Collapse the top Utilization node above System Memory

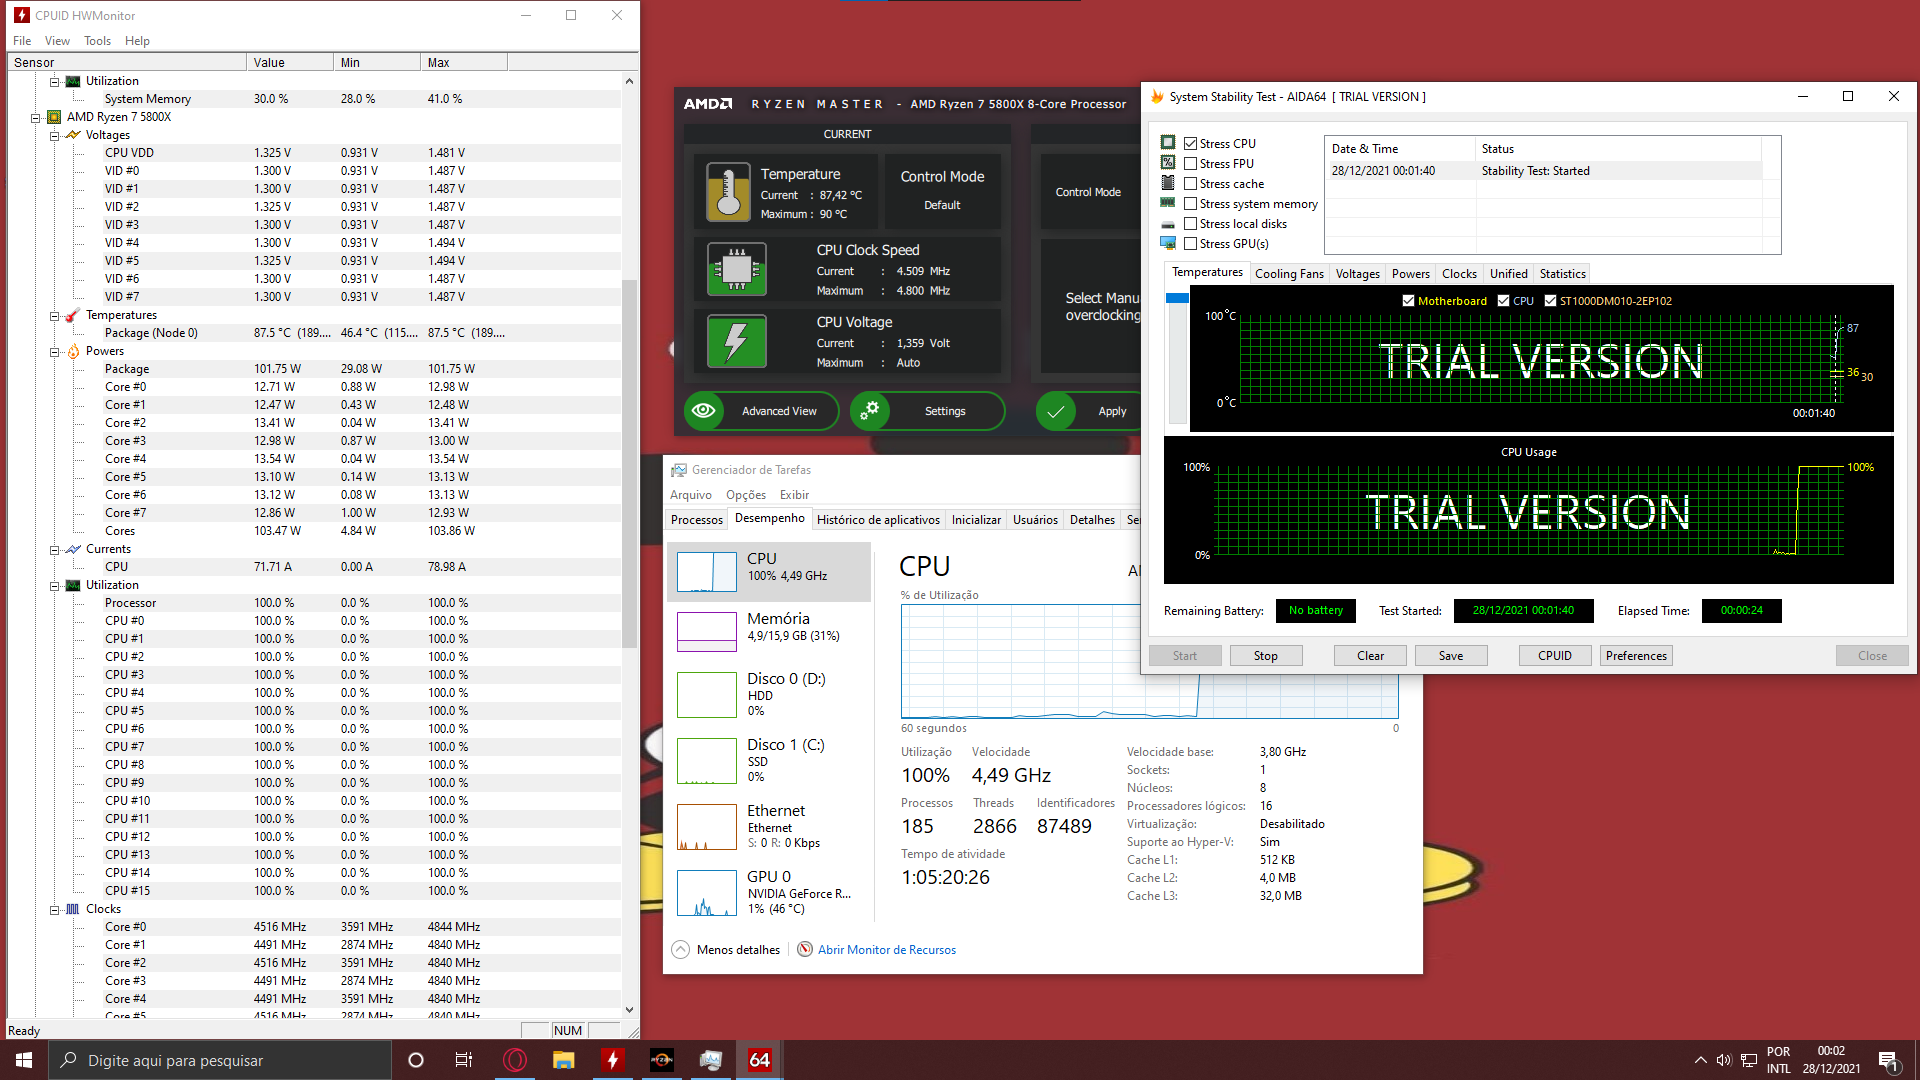[54, 81]
